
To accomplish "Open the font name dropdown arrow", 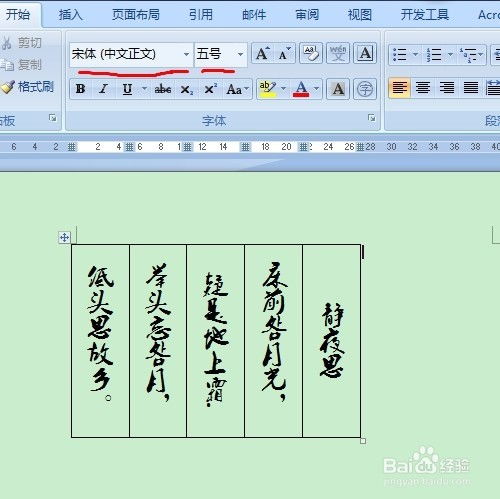I will (x=186, y=54).
